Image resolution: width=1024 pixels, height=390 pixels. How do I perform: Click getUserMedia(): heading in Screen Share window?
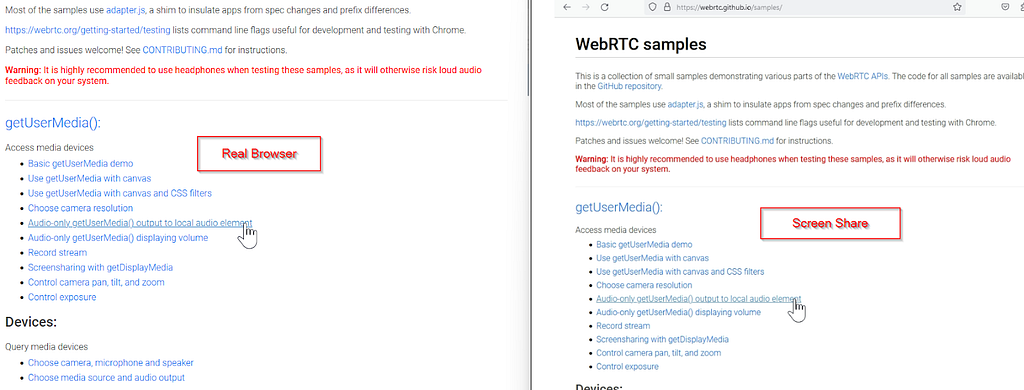(619, 208)
